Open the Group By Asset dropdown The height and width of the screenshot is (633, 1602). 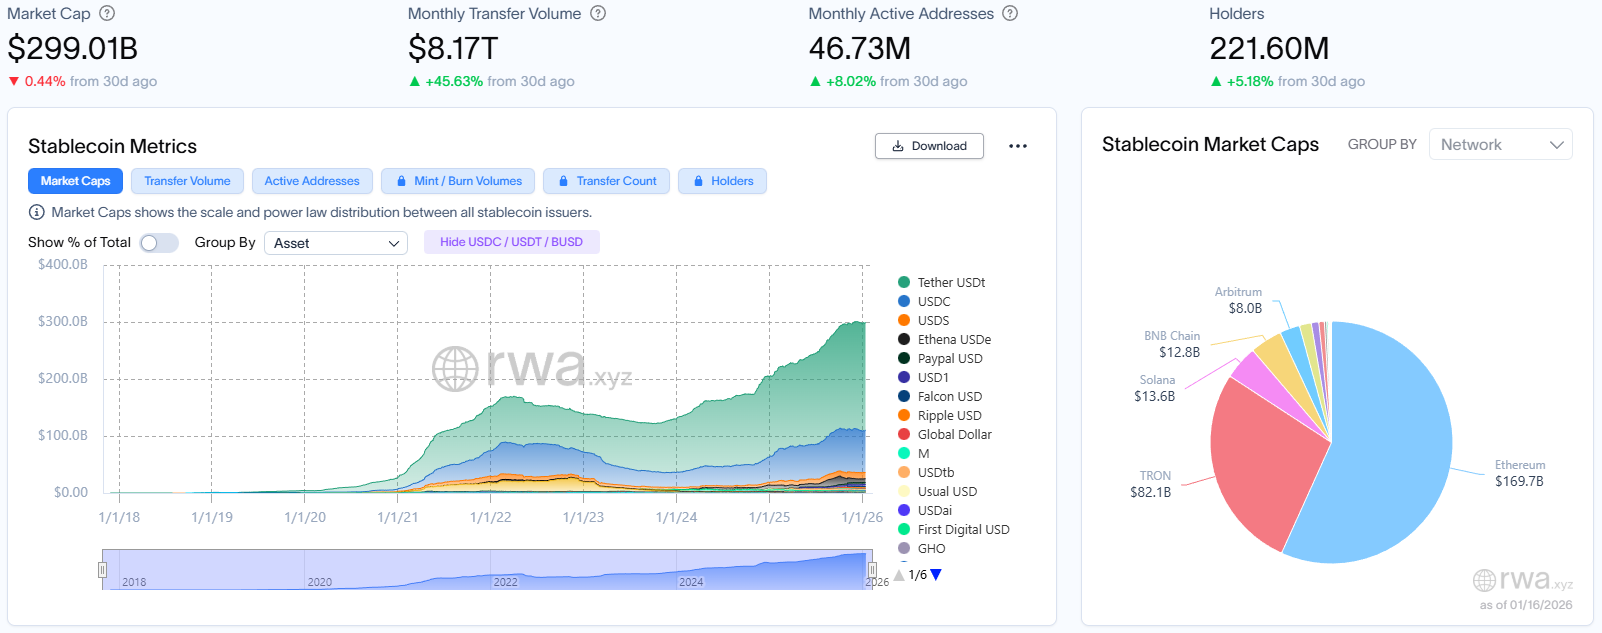point(335,243)
